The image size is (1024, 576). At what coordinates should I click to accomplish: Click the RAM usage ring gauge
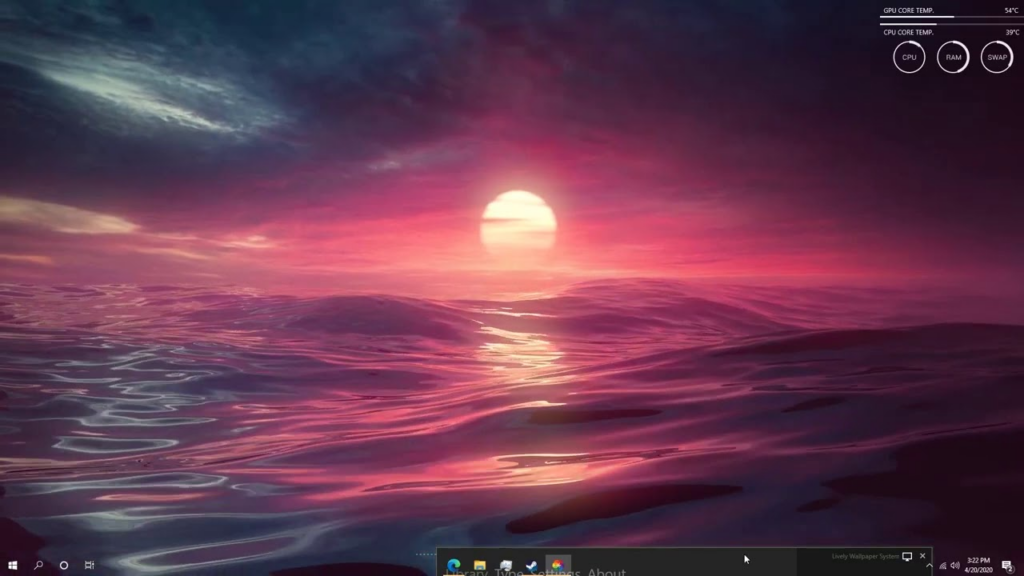953,57
